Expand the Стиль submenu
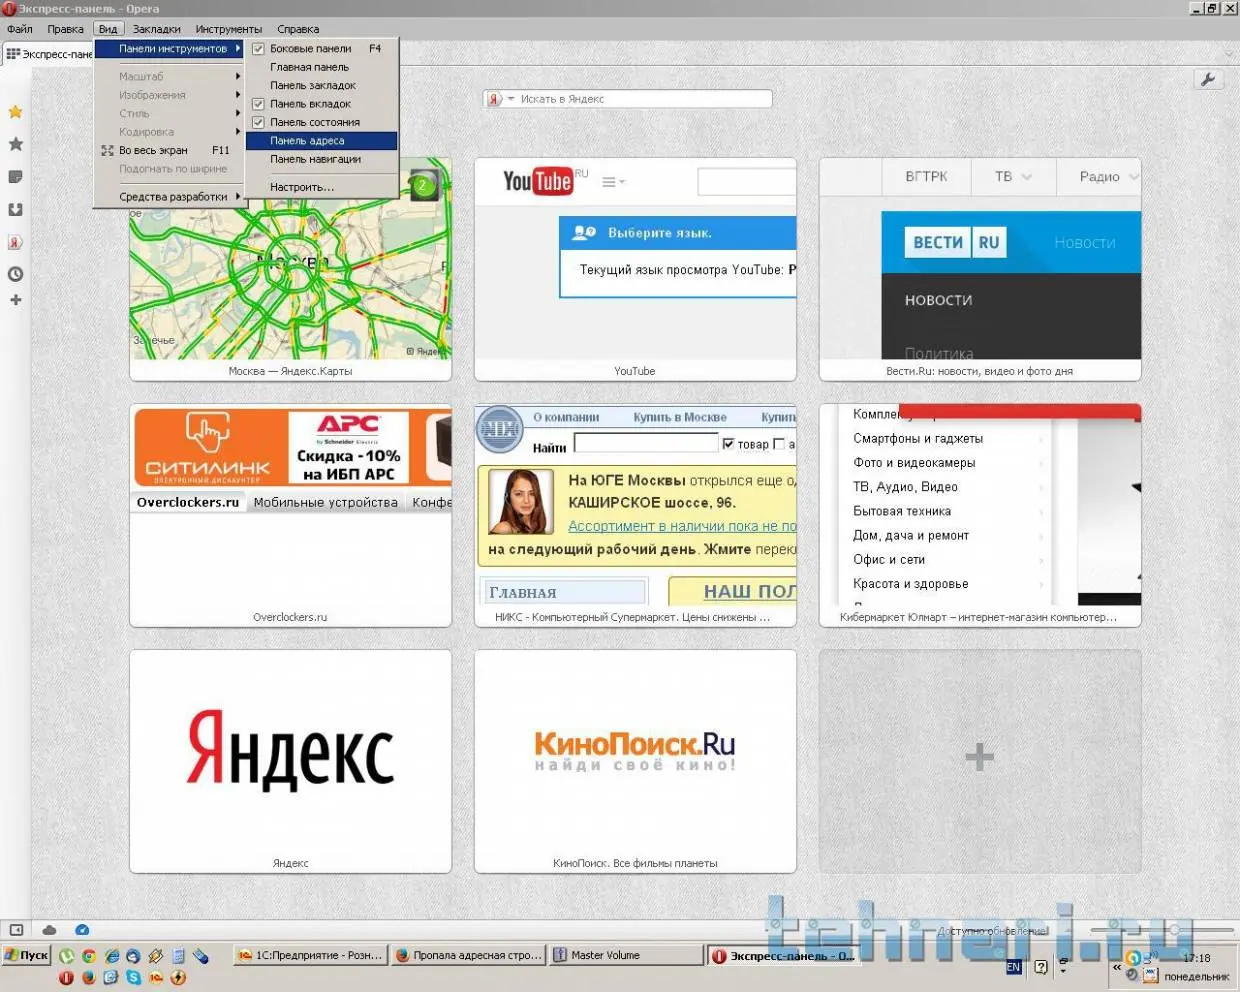This screenshot has height=992, width=1240. click(x=169, y=113)
